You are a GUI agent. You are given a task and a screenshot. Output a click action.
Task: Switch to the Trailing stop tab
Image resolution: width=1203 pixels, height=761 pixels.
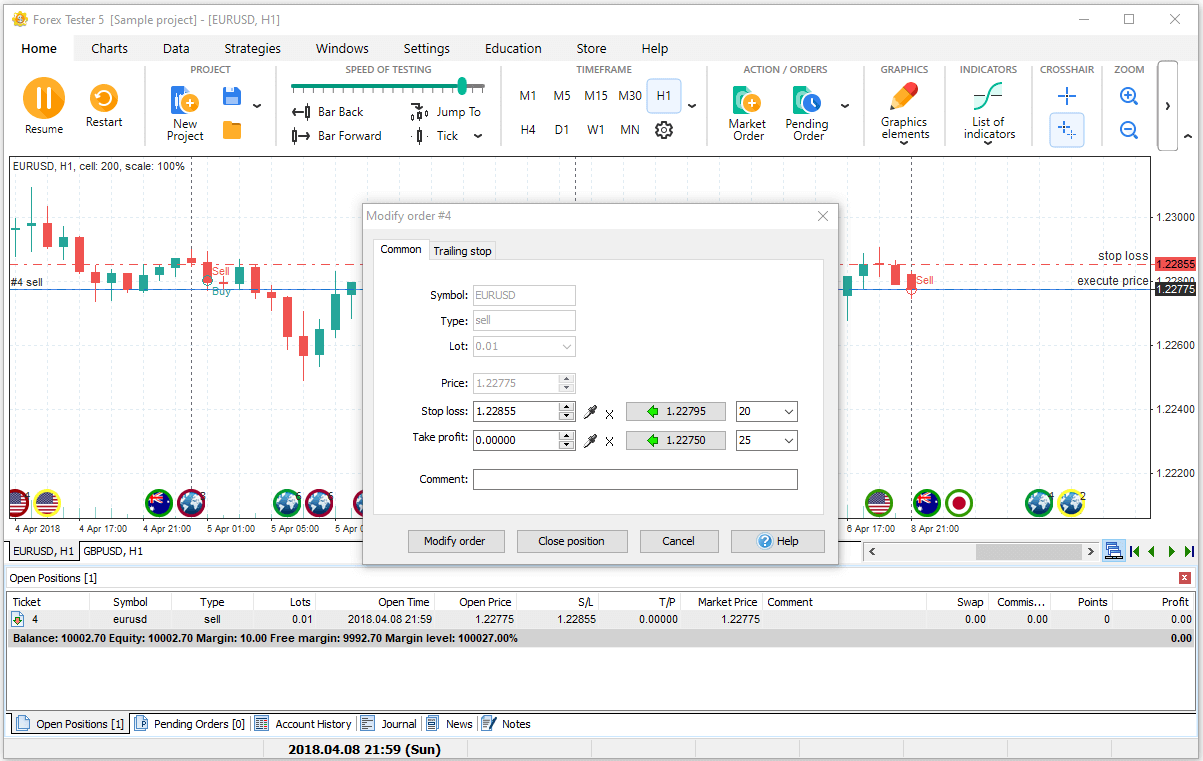[x=462, y=251]
